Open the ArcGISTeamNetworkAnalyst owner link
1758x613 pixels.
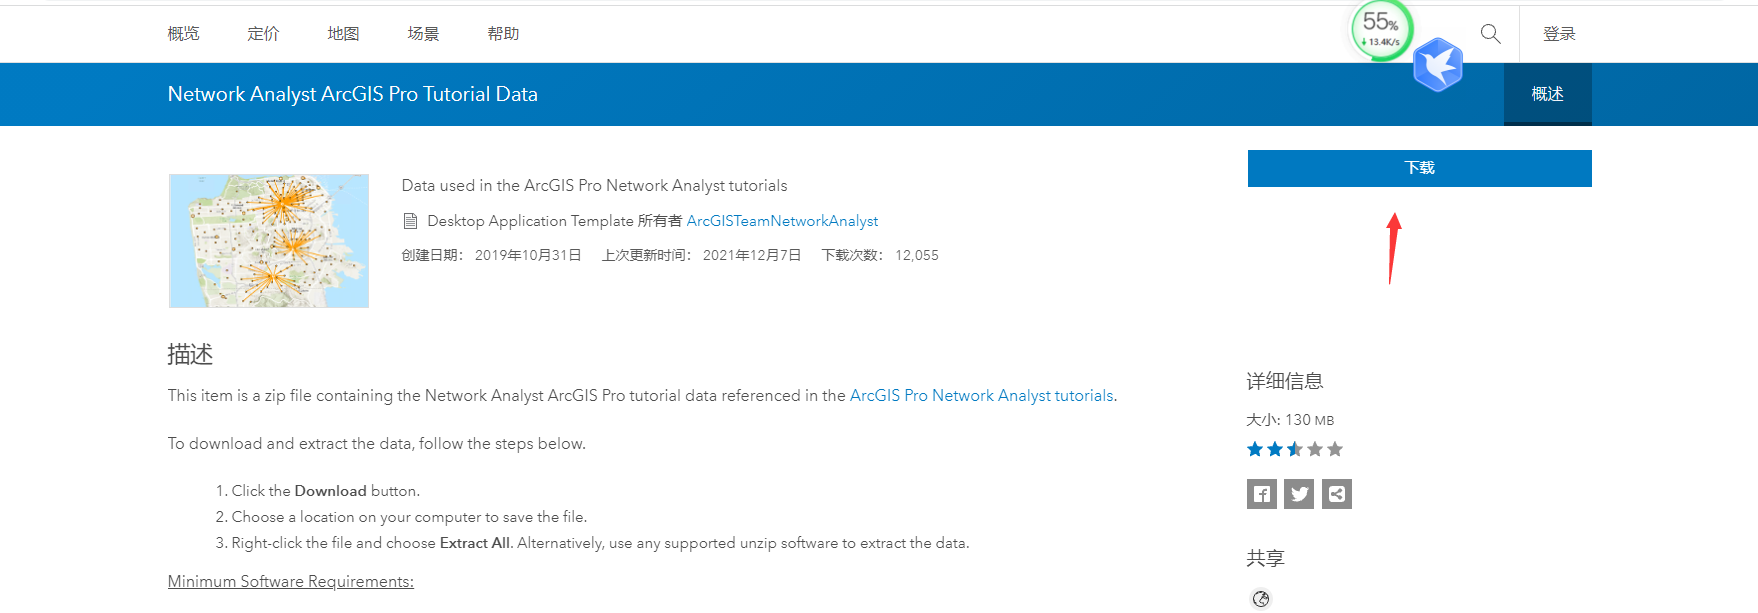(782, 220)
